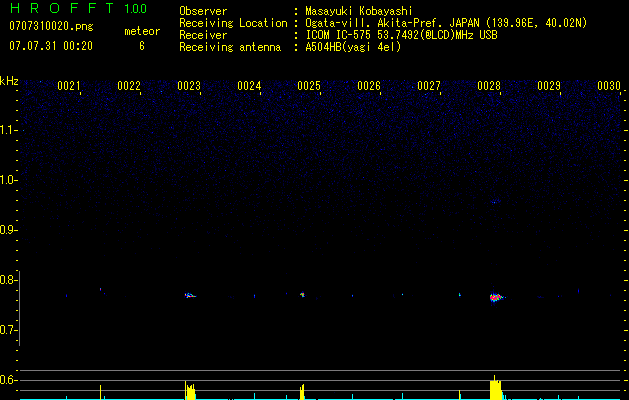
Task: Click the Receiving Location field label
Action: pos(233,23)
